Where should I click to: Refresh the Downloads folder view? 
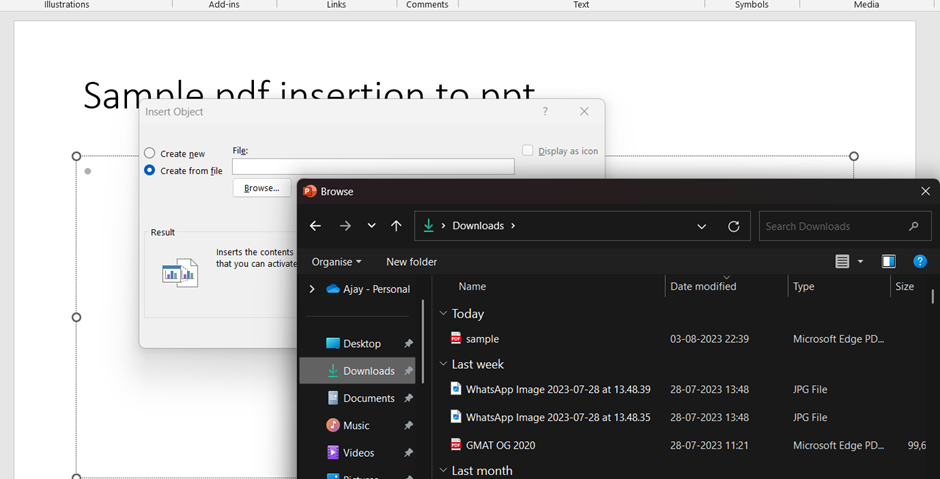[x=733, y=226]
